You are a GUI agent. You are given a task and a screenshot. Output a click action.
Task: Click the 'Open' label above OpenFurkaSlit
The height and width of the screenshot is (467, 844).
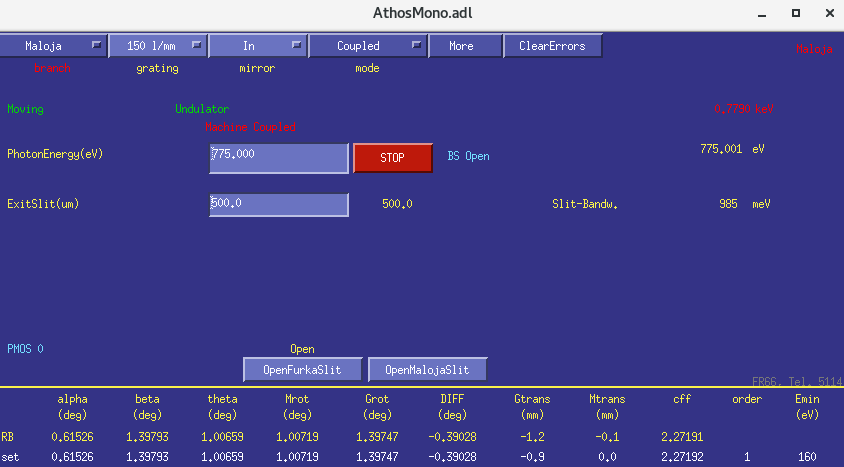point(303,349)
